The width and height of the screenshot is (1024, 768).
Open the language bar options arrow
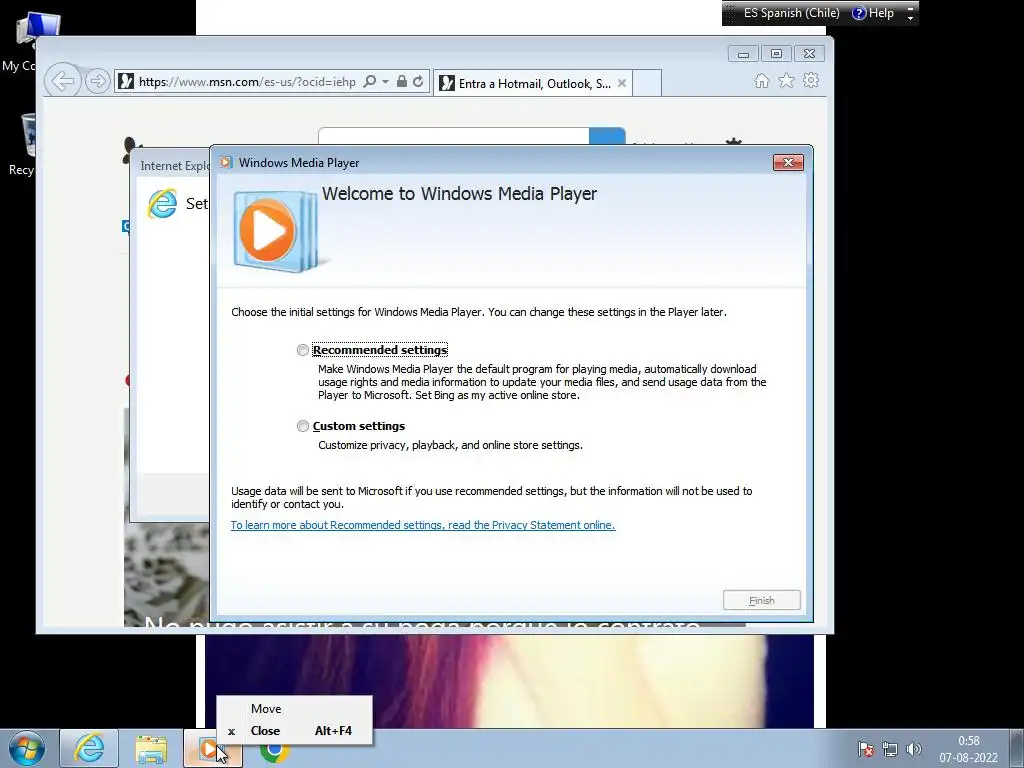[x=910, y=18]
